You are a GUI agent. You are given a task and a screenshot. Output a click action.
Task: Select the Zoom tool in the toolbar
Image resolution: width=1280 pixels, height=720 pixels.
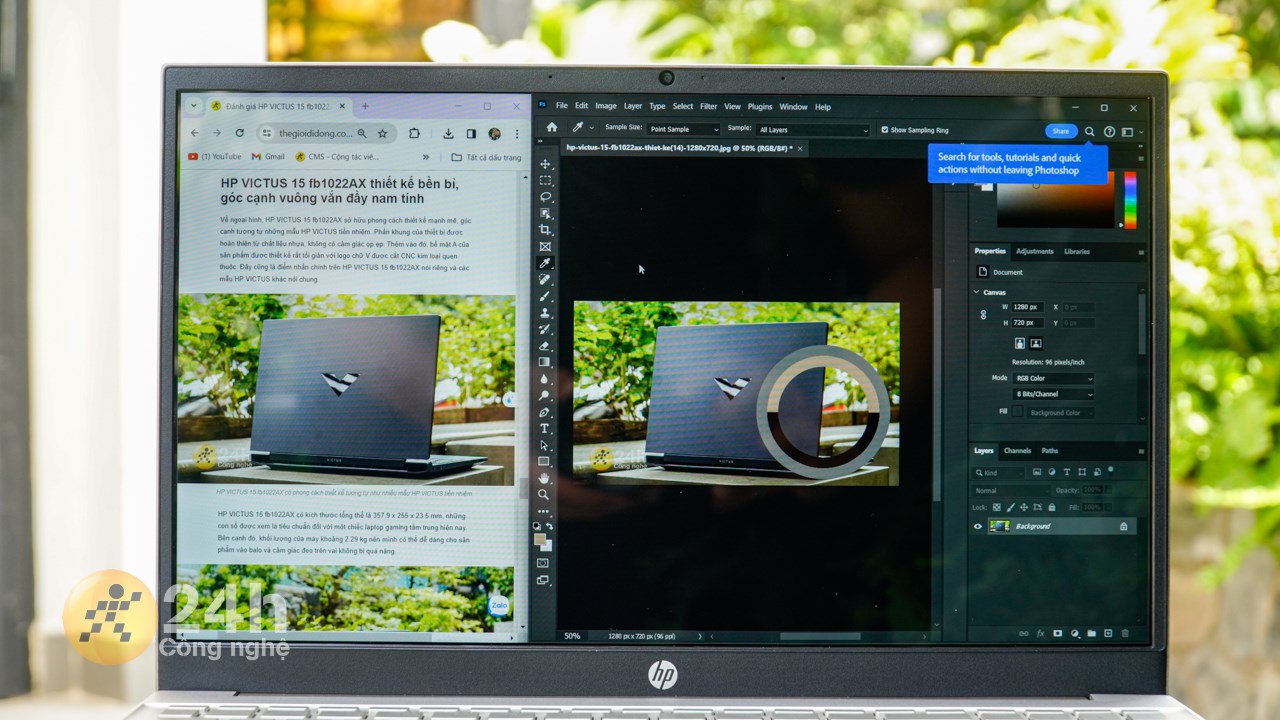tap(545, 494)
